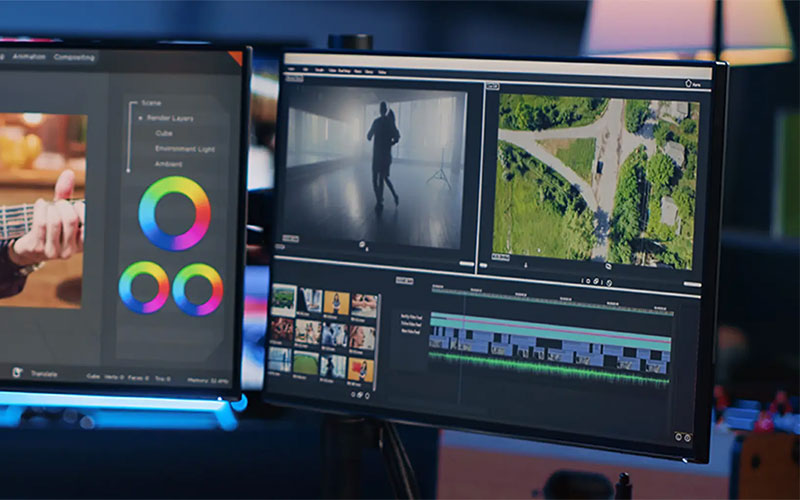Open the Animation tab
Image resolution: width=800 pixels, height=500 pixels.
tap(29, 57)
